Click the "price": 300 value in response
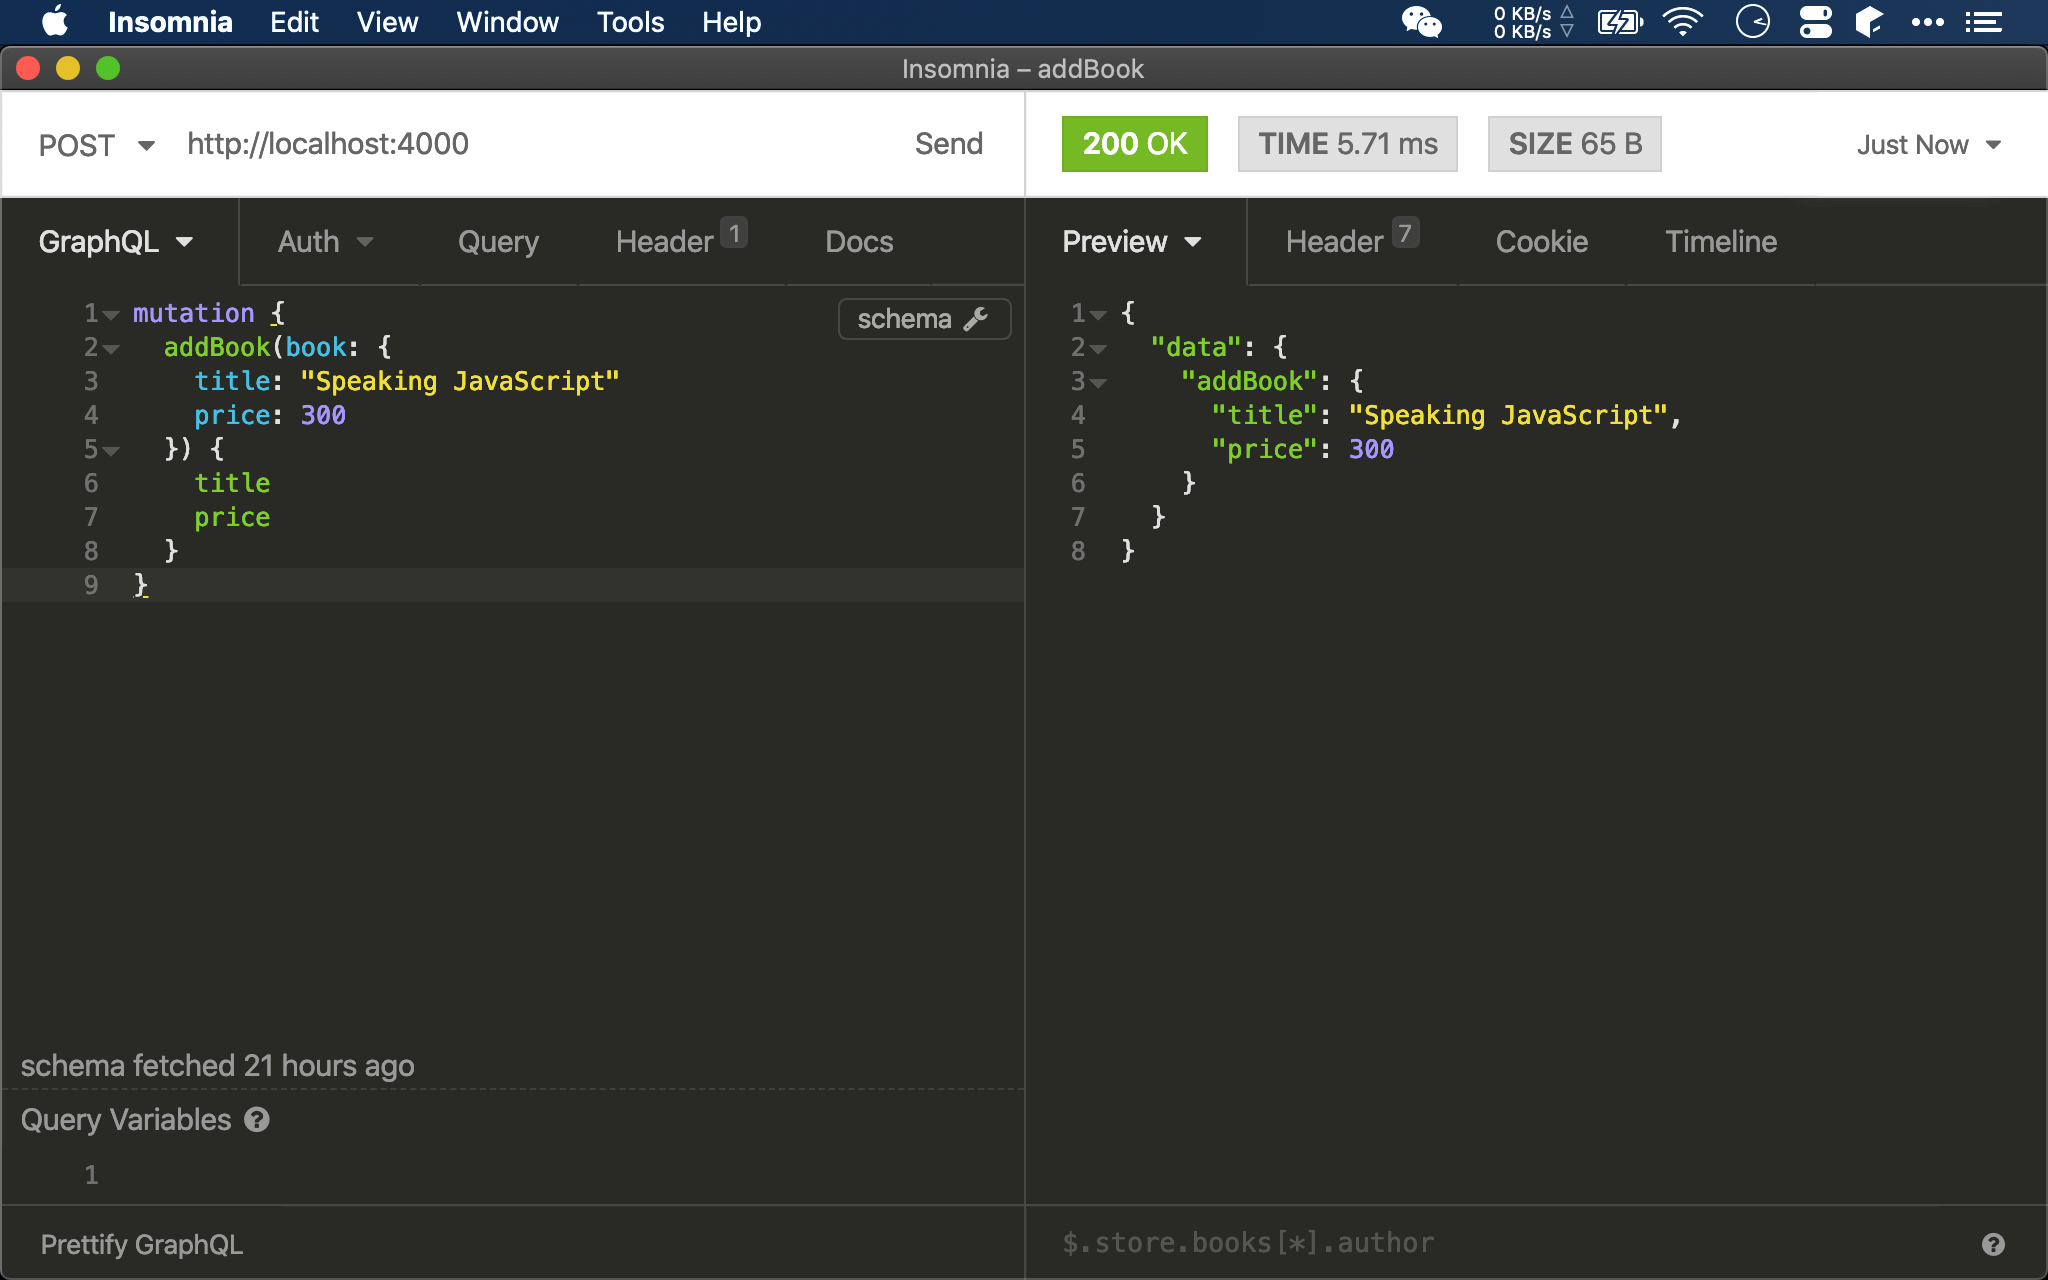Screen dimensions: 2048x1280 point(1371,450)
